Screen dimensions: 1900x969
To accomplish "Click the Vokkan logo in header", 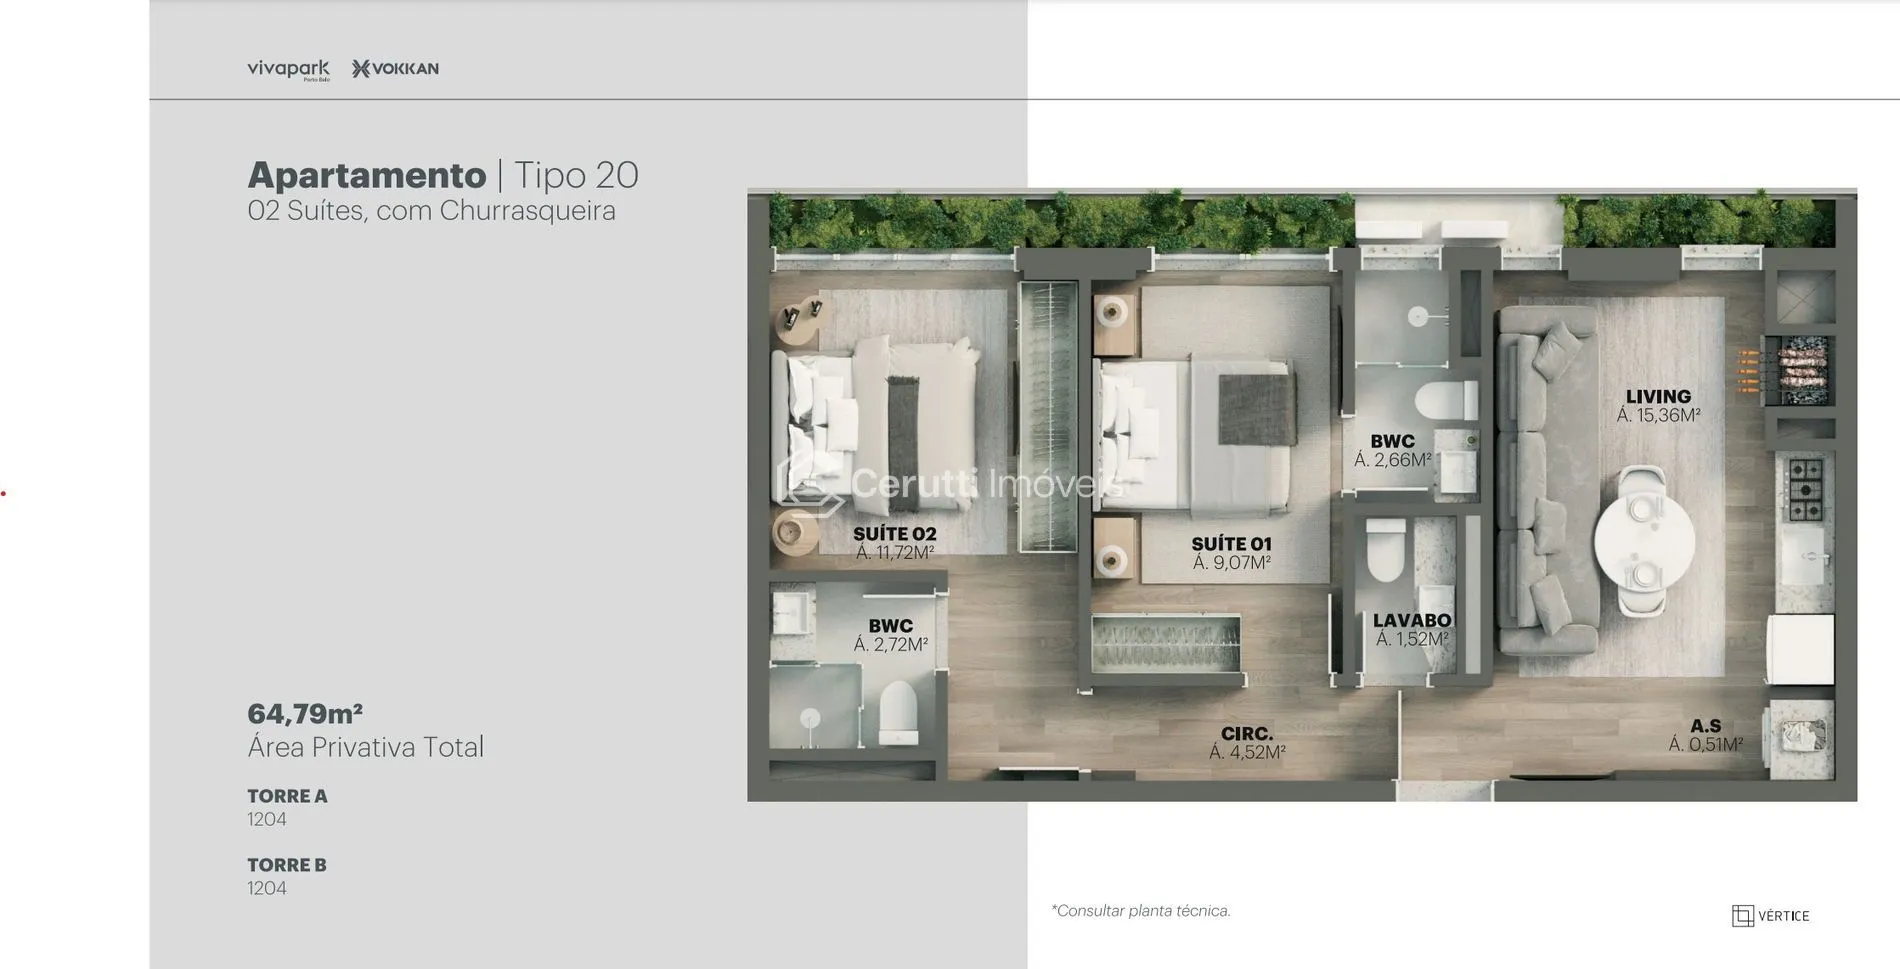I will point(395,69).
